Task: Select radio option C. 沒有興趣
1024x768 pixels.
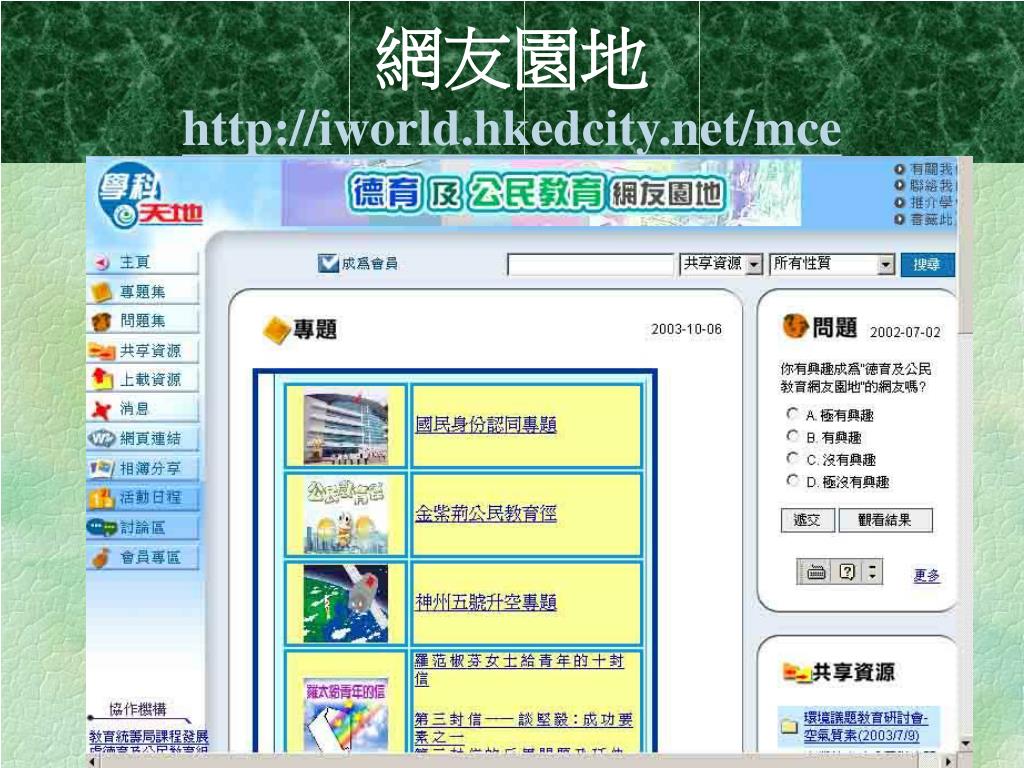Action: coord(792,458)
